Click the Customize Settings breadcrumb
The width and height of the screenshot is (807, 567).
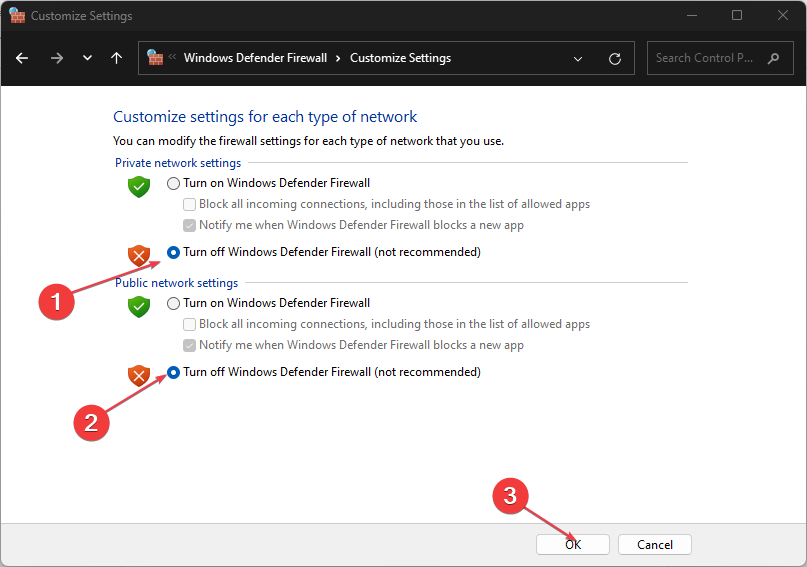coord(400,58)
